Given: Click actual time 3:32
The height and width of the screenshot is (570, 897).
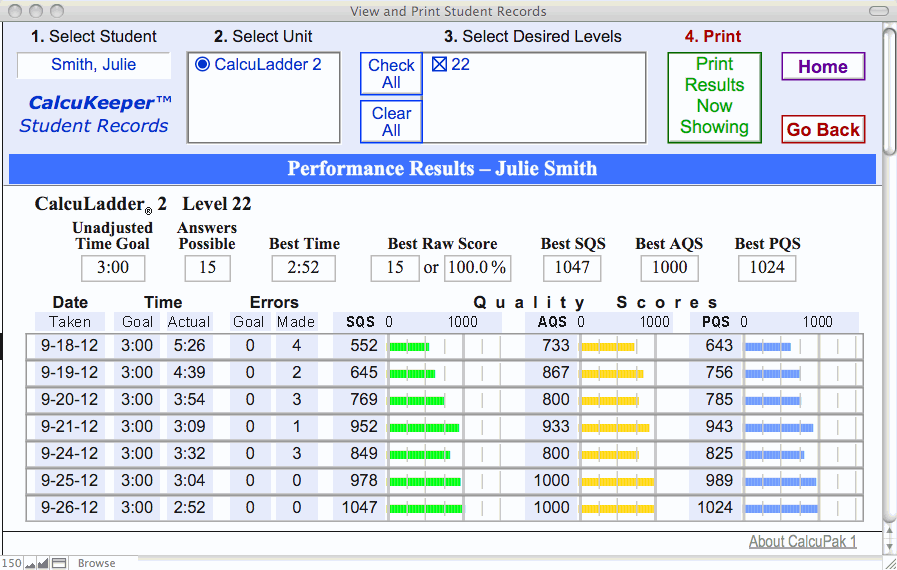Looking at the screenshot, I should point(189,453).
